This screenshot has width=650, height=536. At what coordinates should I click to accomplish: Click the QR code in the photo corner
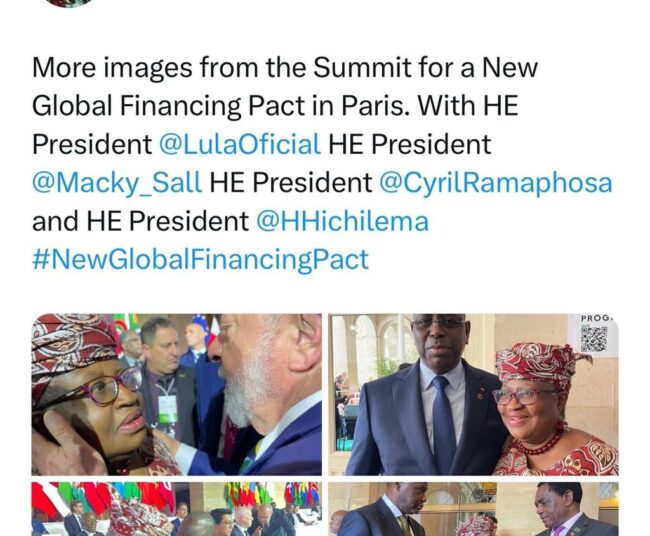[x=594, y=339]
